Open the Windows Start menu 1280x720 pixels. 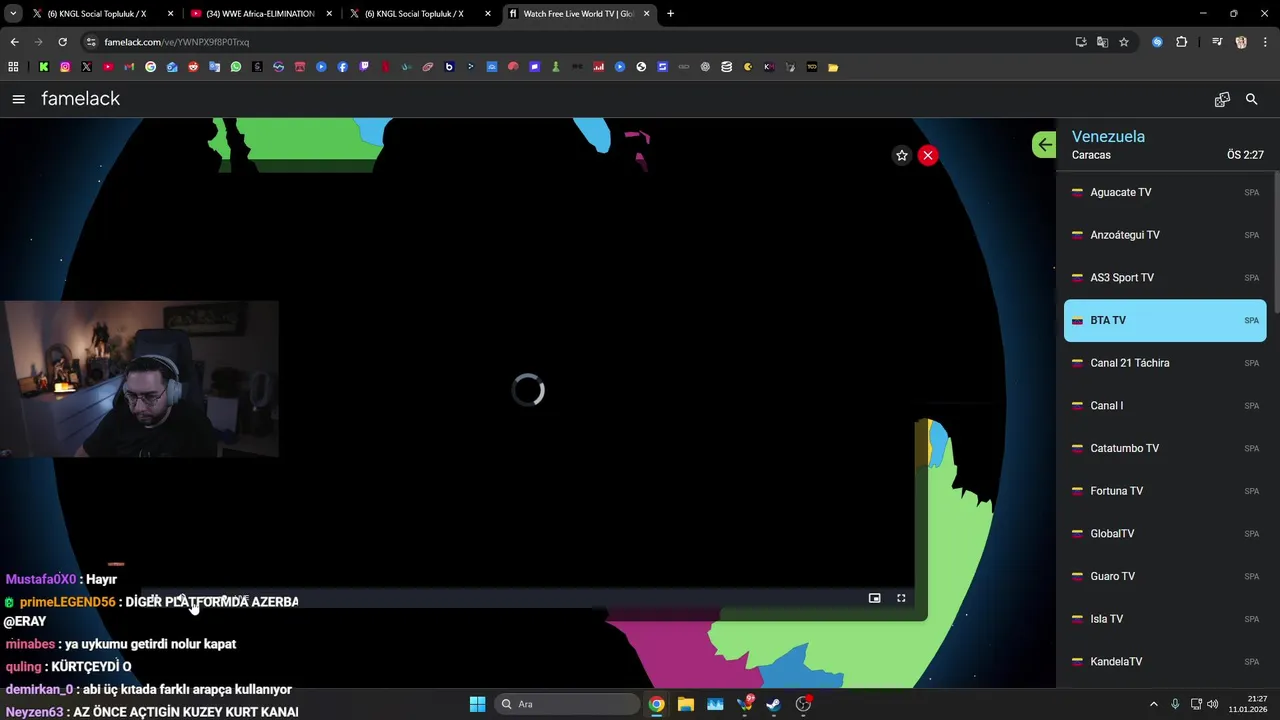click(x=477, y=704)
